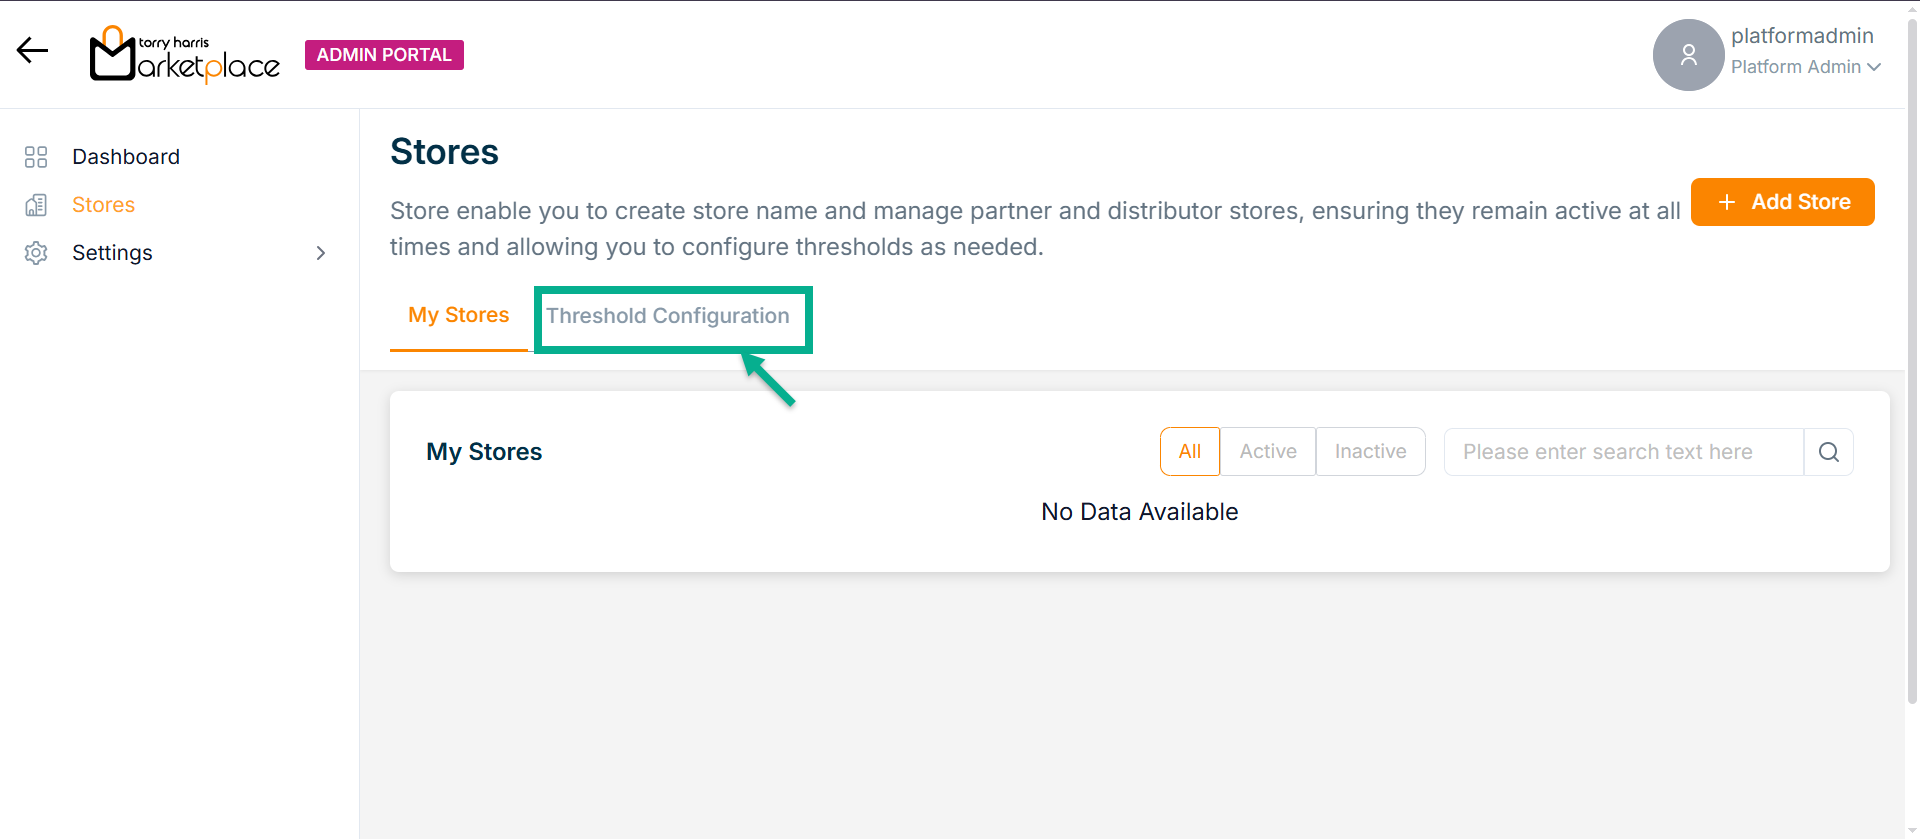The height and width of the screenshot is (839, 1920).
Task: Filter stores by Active status
Action: pyautogui.click(x=1267, y=452)
